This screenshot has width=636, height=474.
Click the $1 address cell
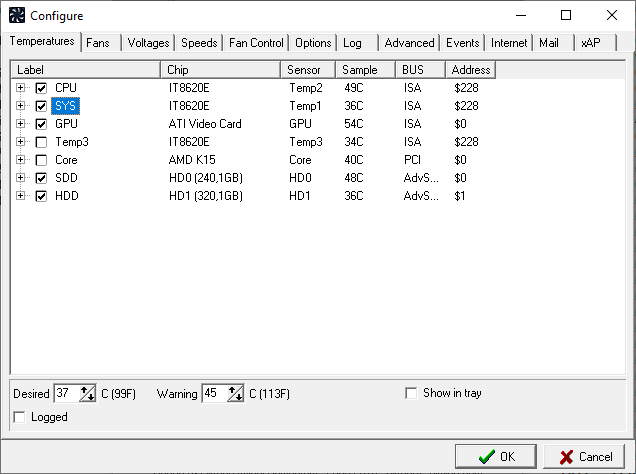(x=460, y=196)
